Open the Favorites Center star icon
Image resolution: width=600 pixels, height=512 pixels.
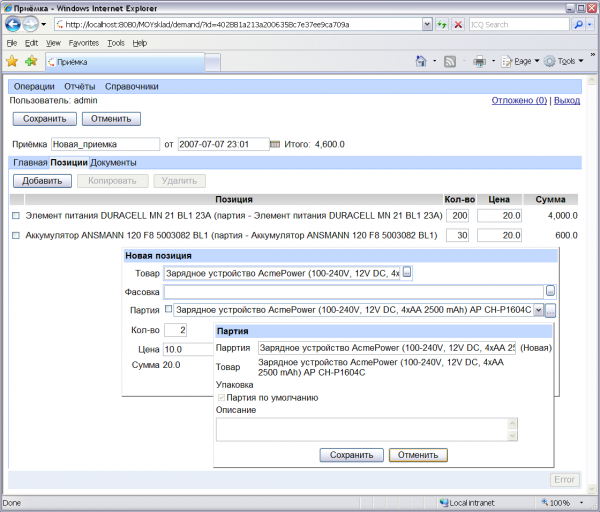12,61
